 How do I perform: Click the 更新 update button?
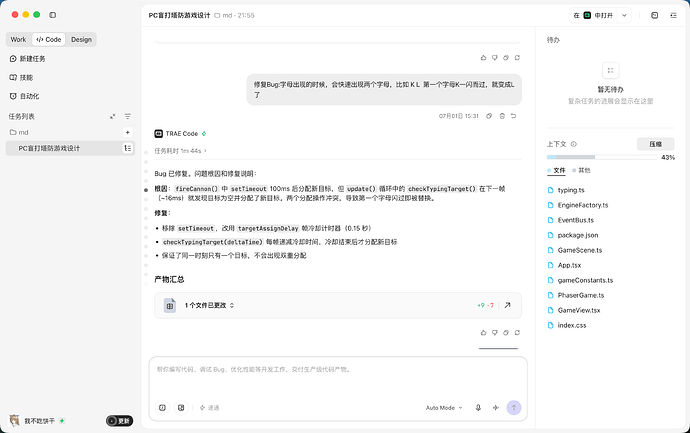coord(119,421)
